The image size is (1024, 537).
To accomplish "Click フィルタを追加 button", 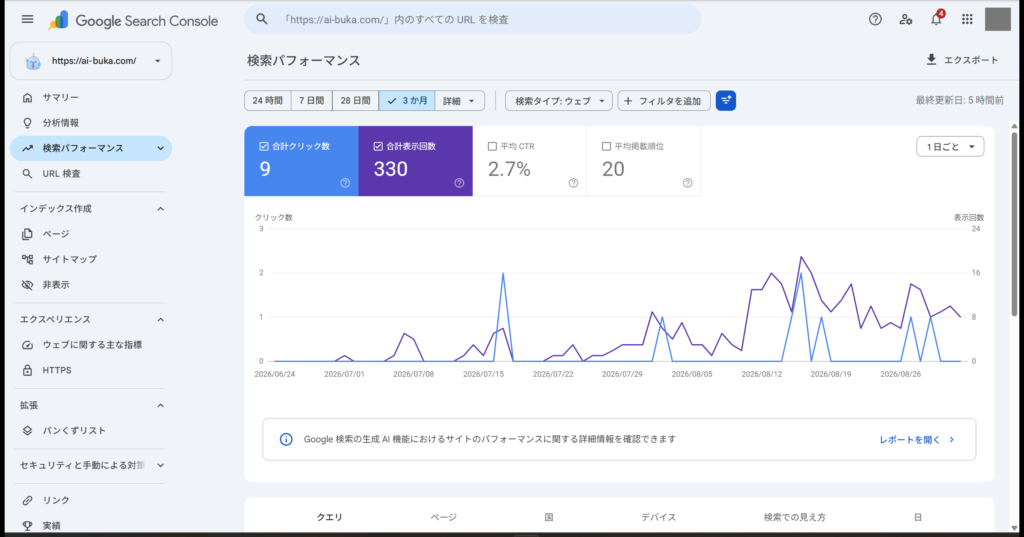I will click(664, 101).
